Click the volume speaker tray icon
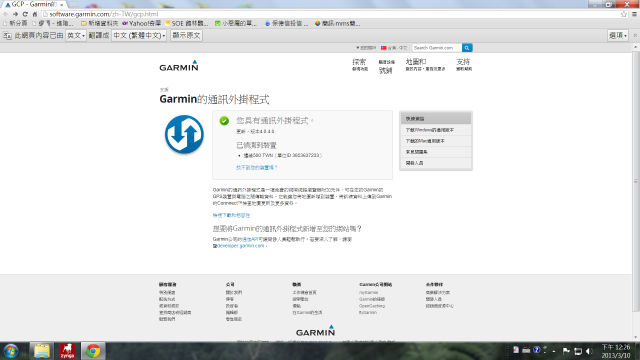This screenshot has width=640, height=360. (x=589, y=351)
